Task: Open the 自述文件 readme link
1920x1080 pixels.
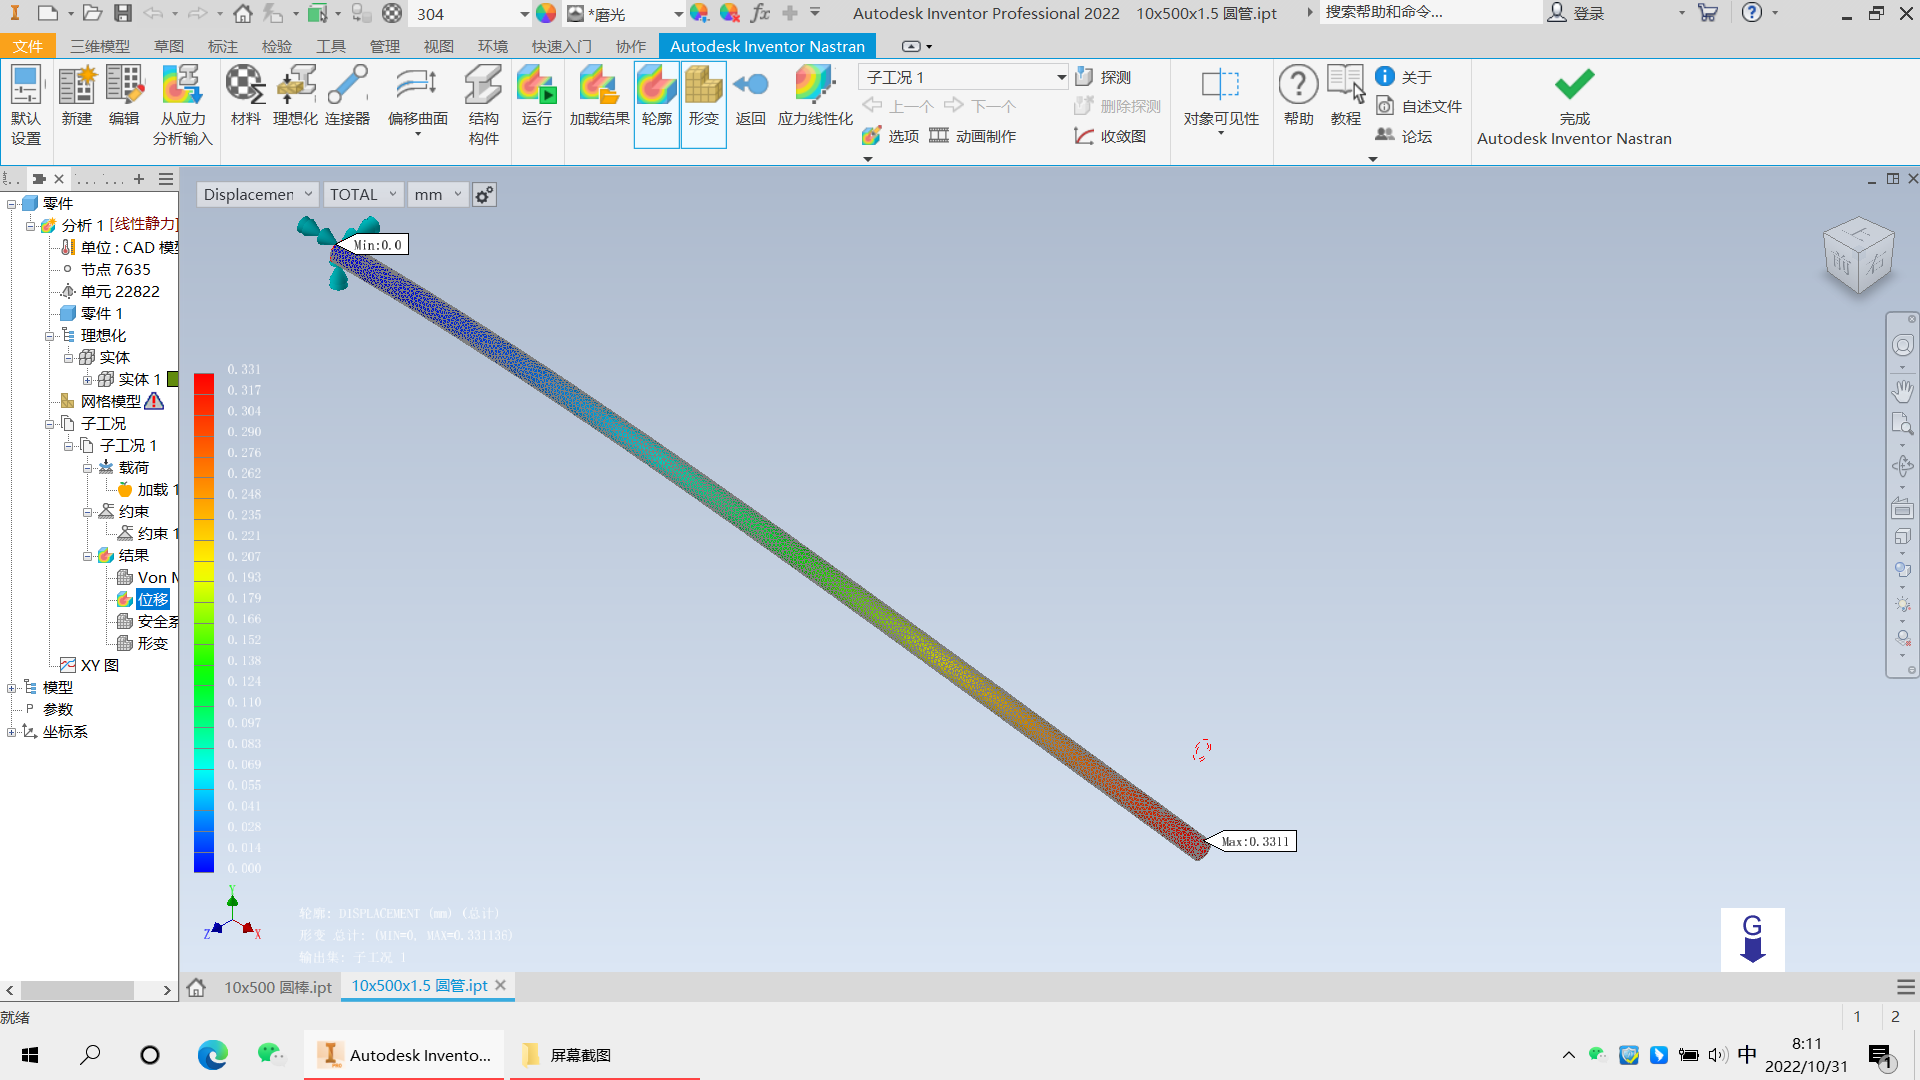Action: pos(1419,106)
